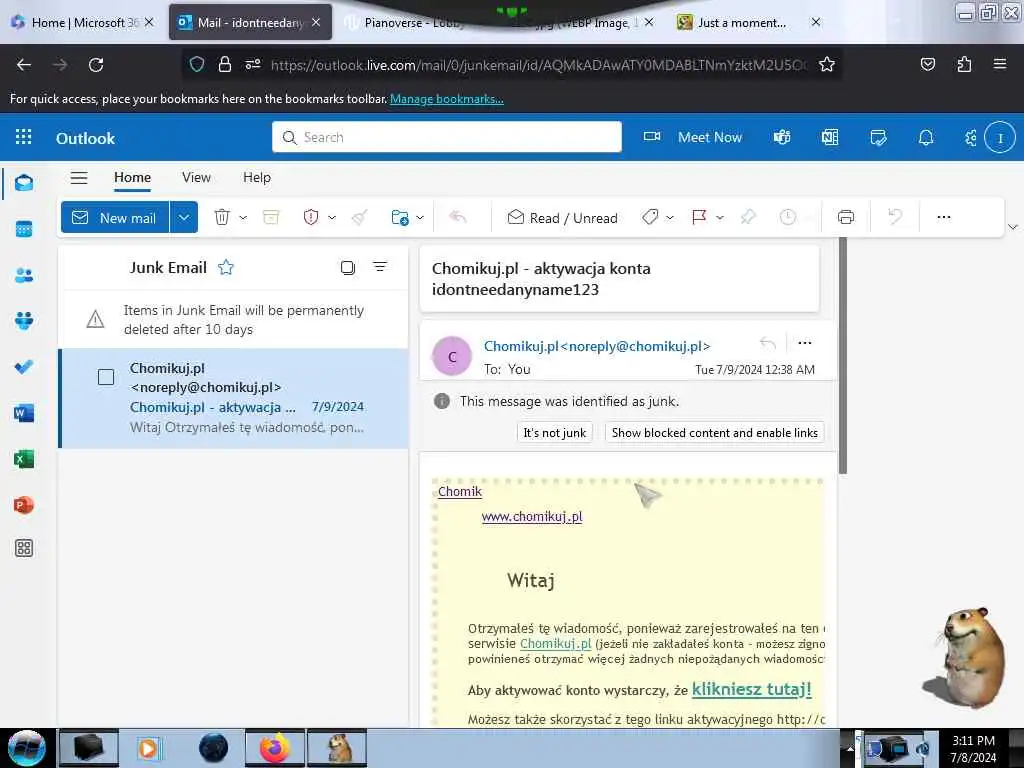Expand the Flag dropdown arrow

coord(720,217)
